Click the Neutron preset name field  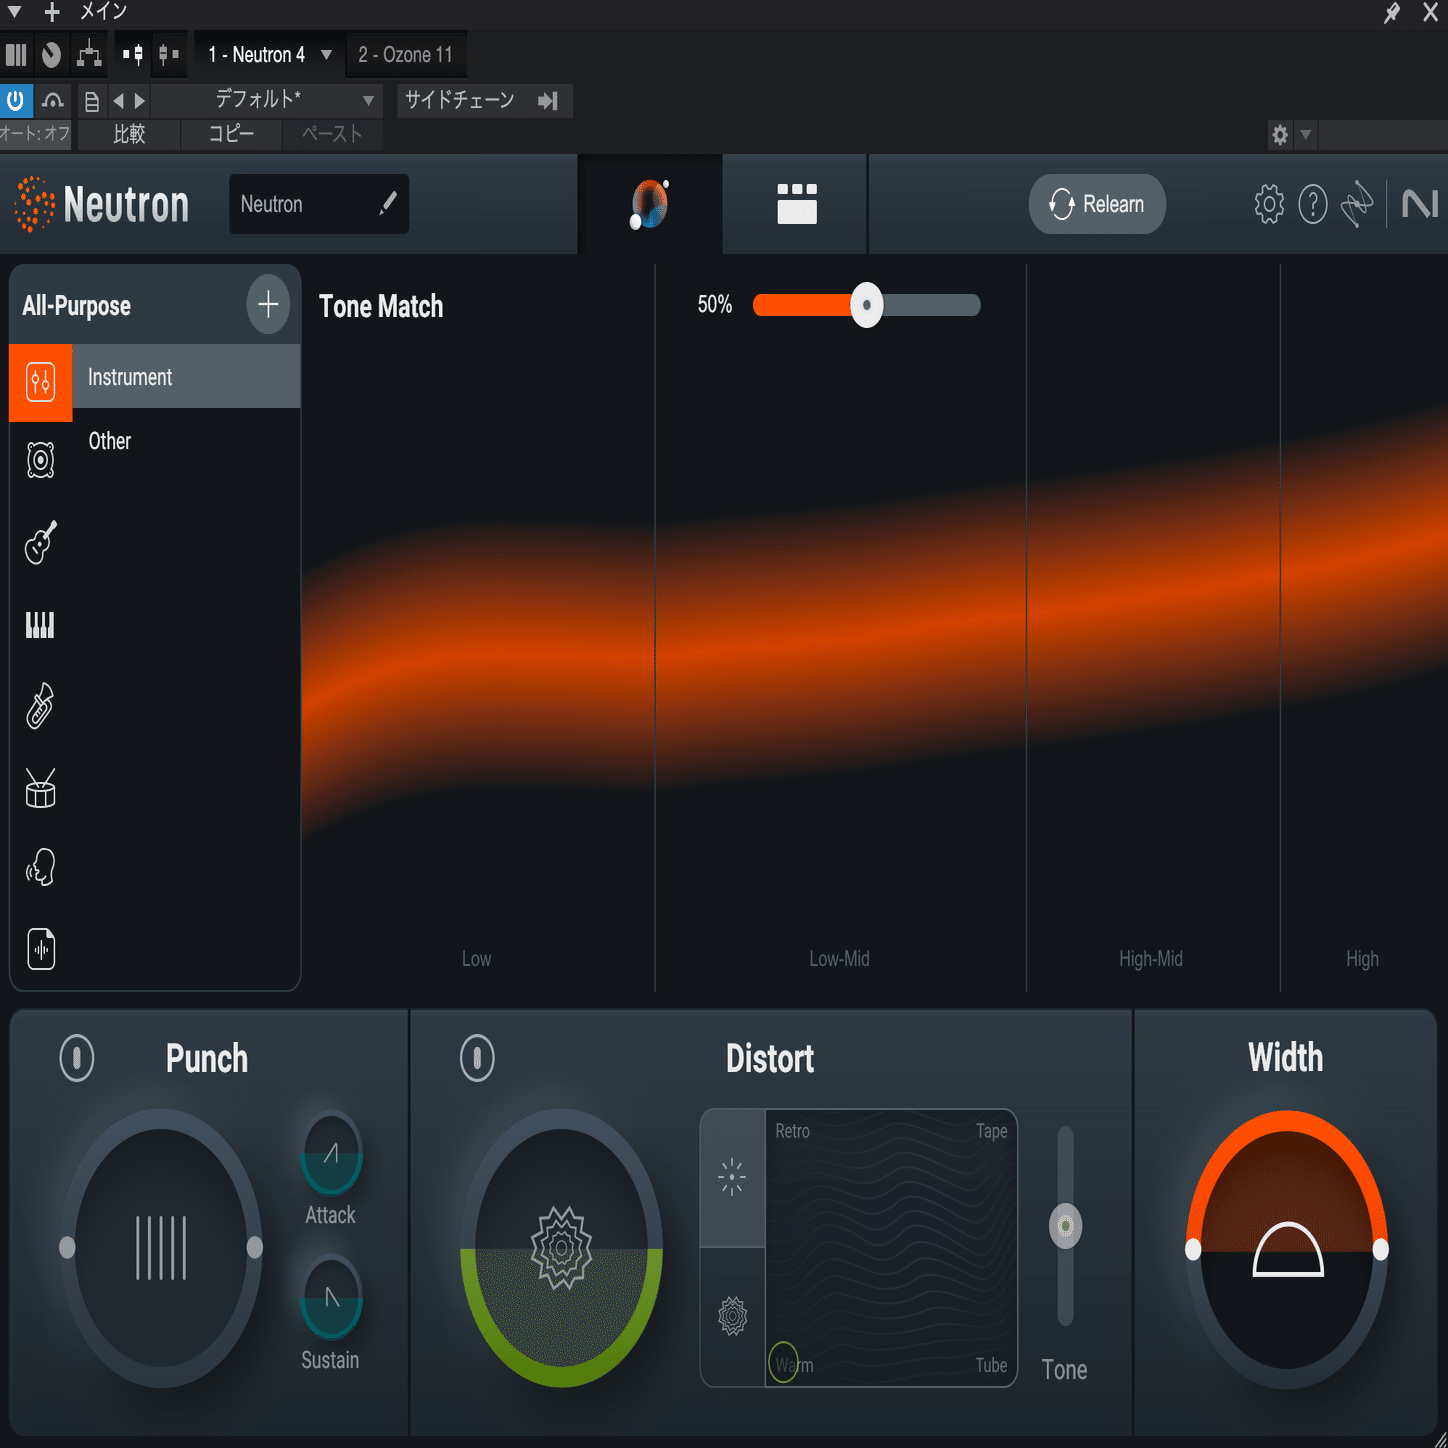(319, 204)
